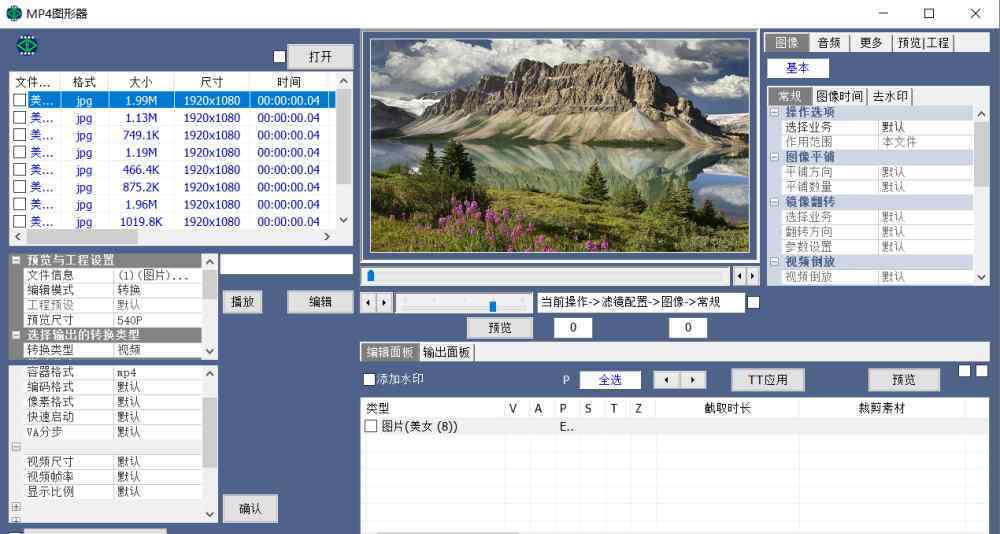Click the 预览 button beside TT应用

(x=904, y=380)
